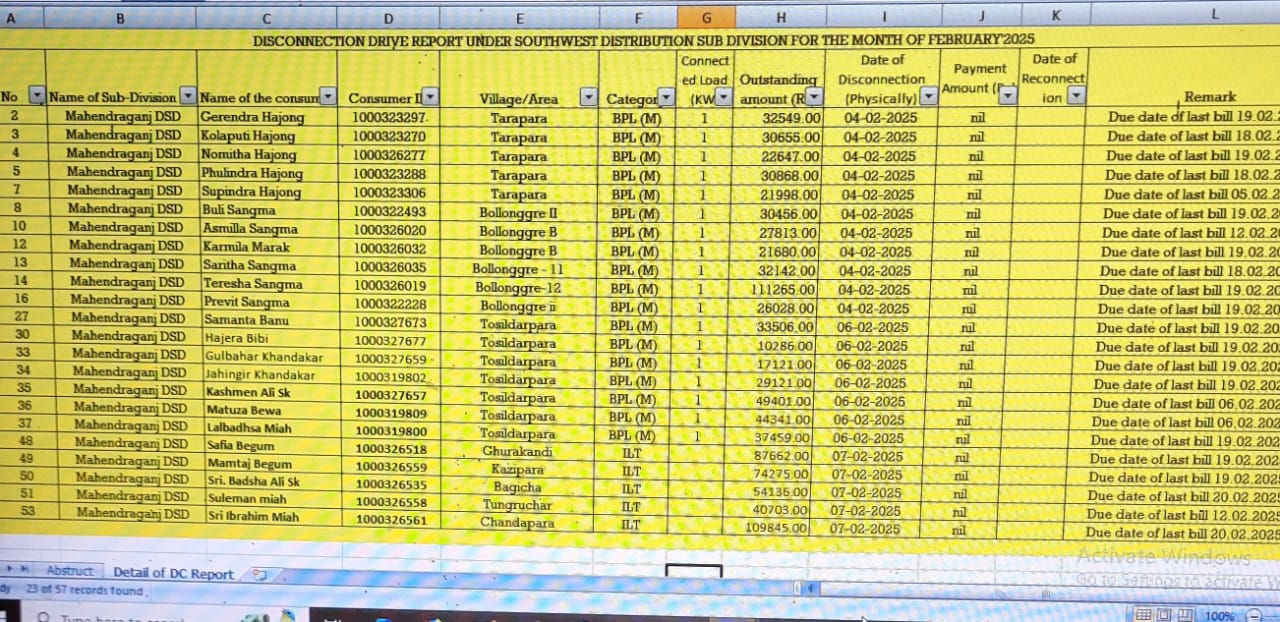The width and height of the screenshot is (1280, 622).
Task: Click consumer ID 1000326561
Action: click(390, 520)
